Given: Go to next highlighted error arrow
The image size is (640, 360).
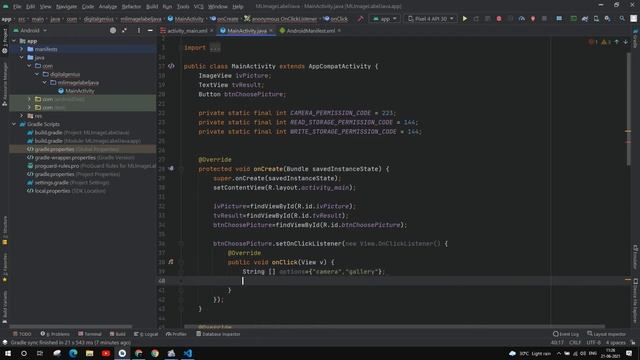Looking at the screenshot, I should pos(625,42).
